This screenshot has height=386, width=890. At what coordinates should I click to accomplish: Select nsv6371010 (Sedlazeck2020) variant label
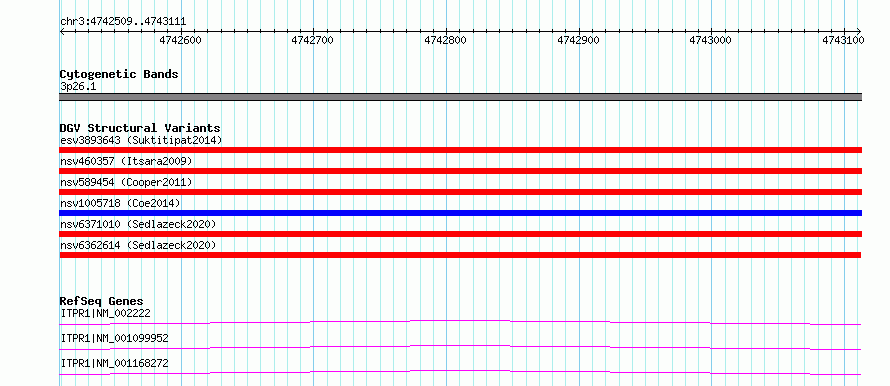[x=138, y=224]
